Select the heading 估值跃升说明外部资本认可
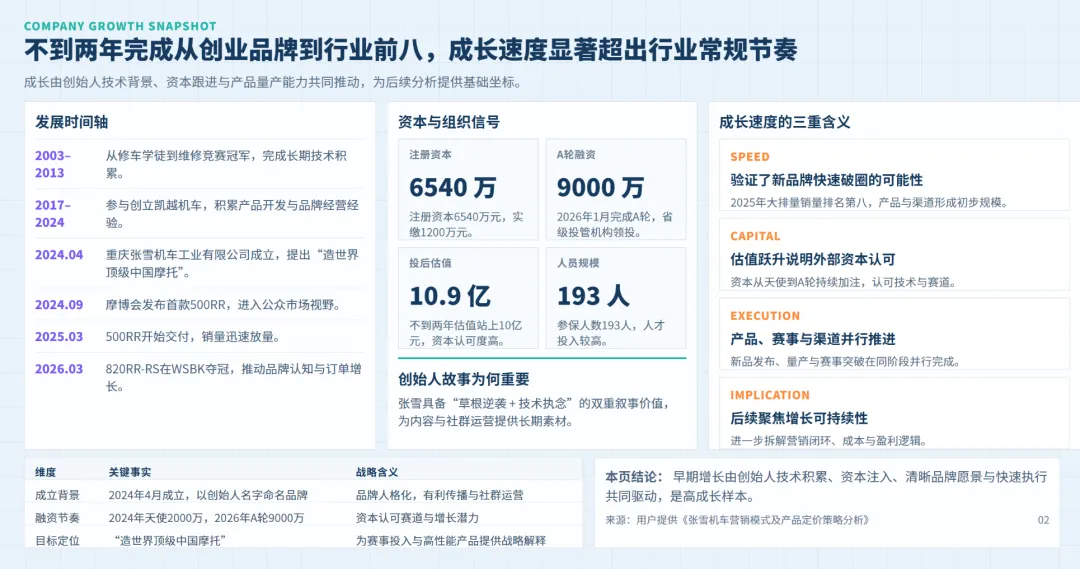The image size is (1080, 569). coord(813,260)
